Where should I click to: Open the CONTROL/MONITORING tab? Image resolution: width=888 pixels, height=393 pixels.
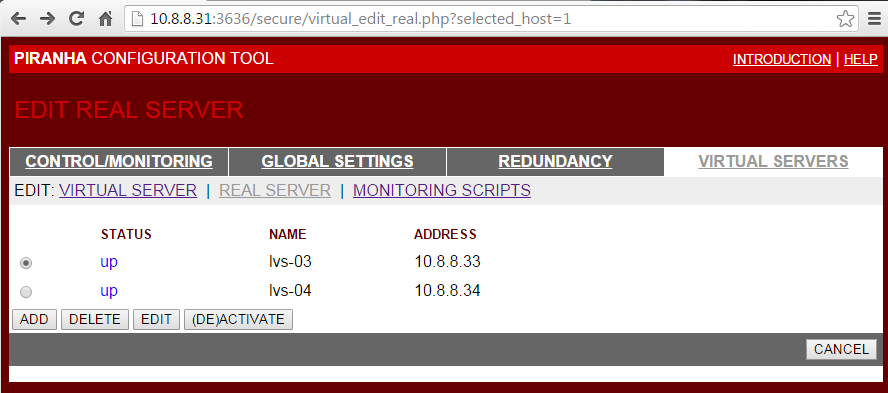coord(119,161)
